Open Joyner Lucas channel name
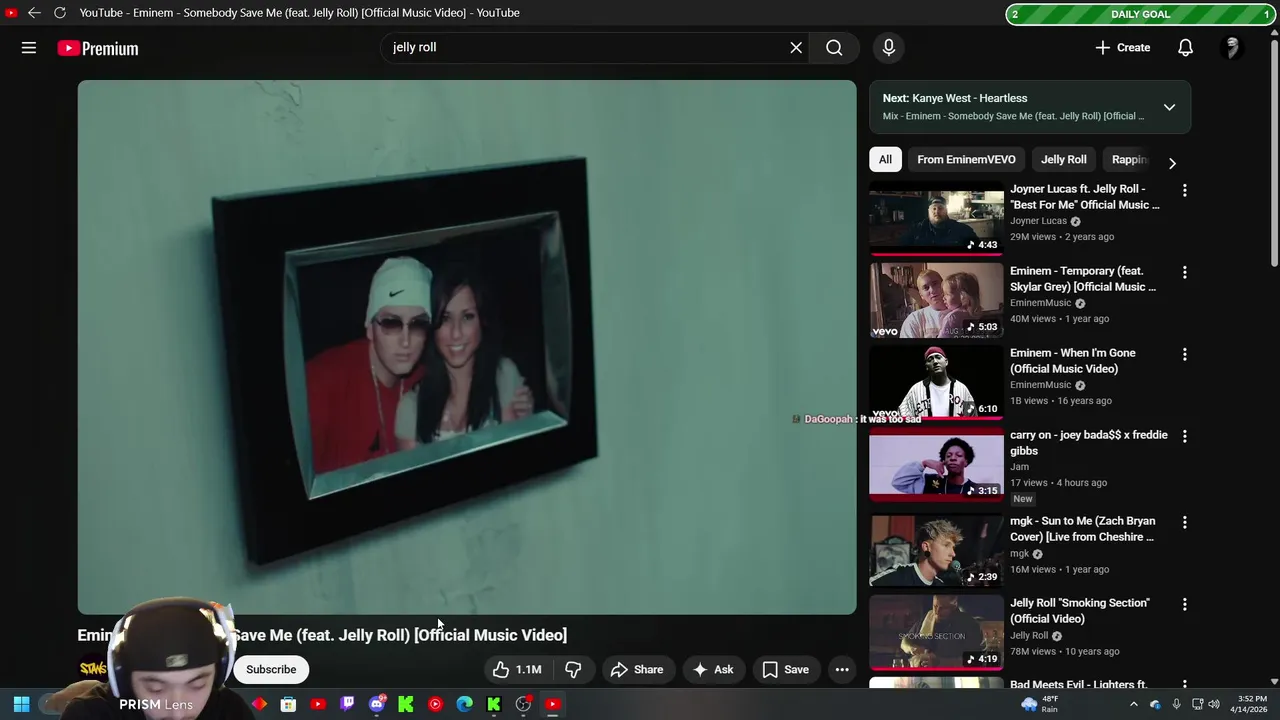1280x720 pixels. (1038, 221)
